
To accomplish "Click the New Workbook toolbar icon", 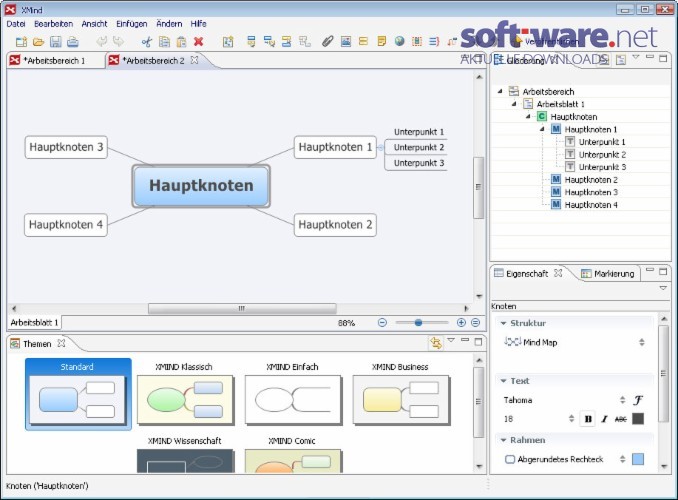I will point(21,42).
